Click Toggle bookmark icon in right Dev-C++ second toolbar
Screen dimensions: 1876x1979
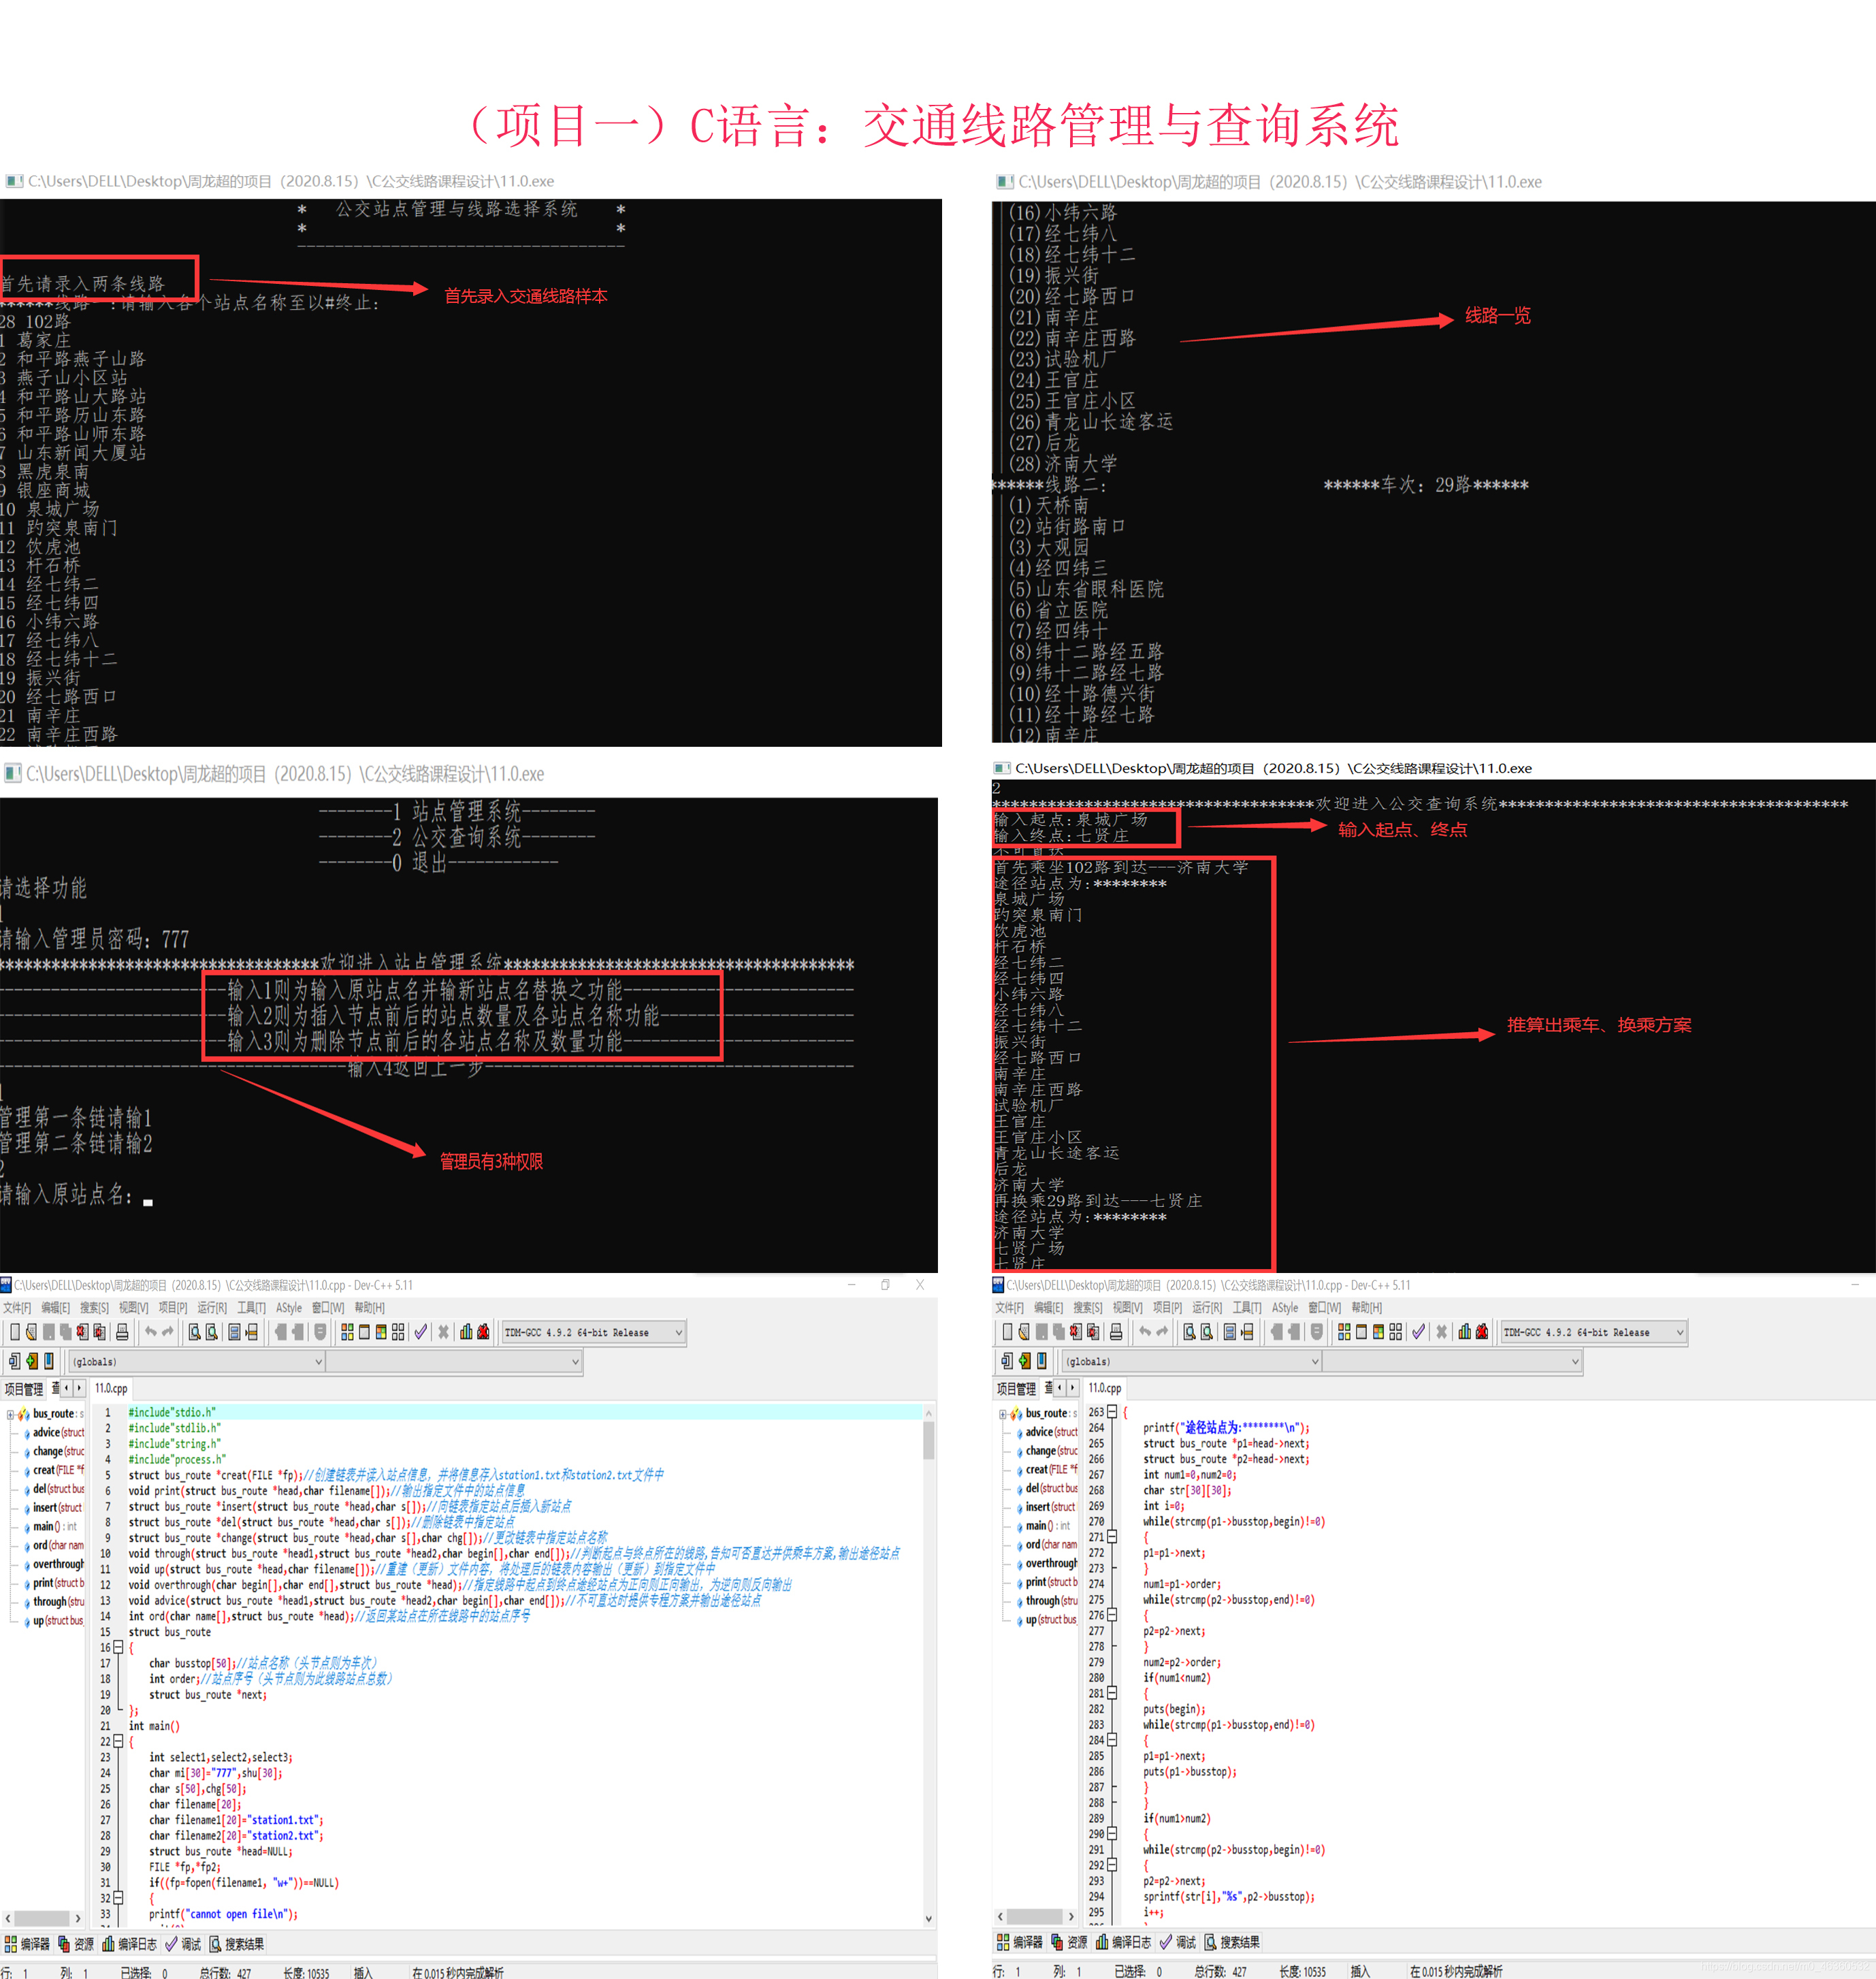point(1042,1361)
